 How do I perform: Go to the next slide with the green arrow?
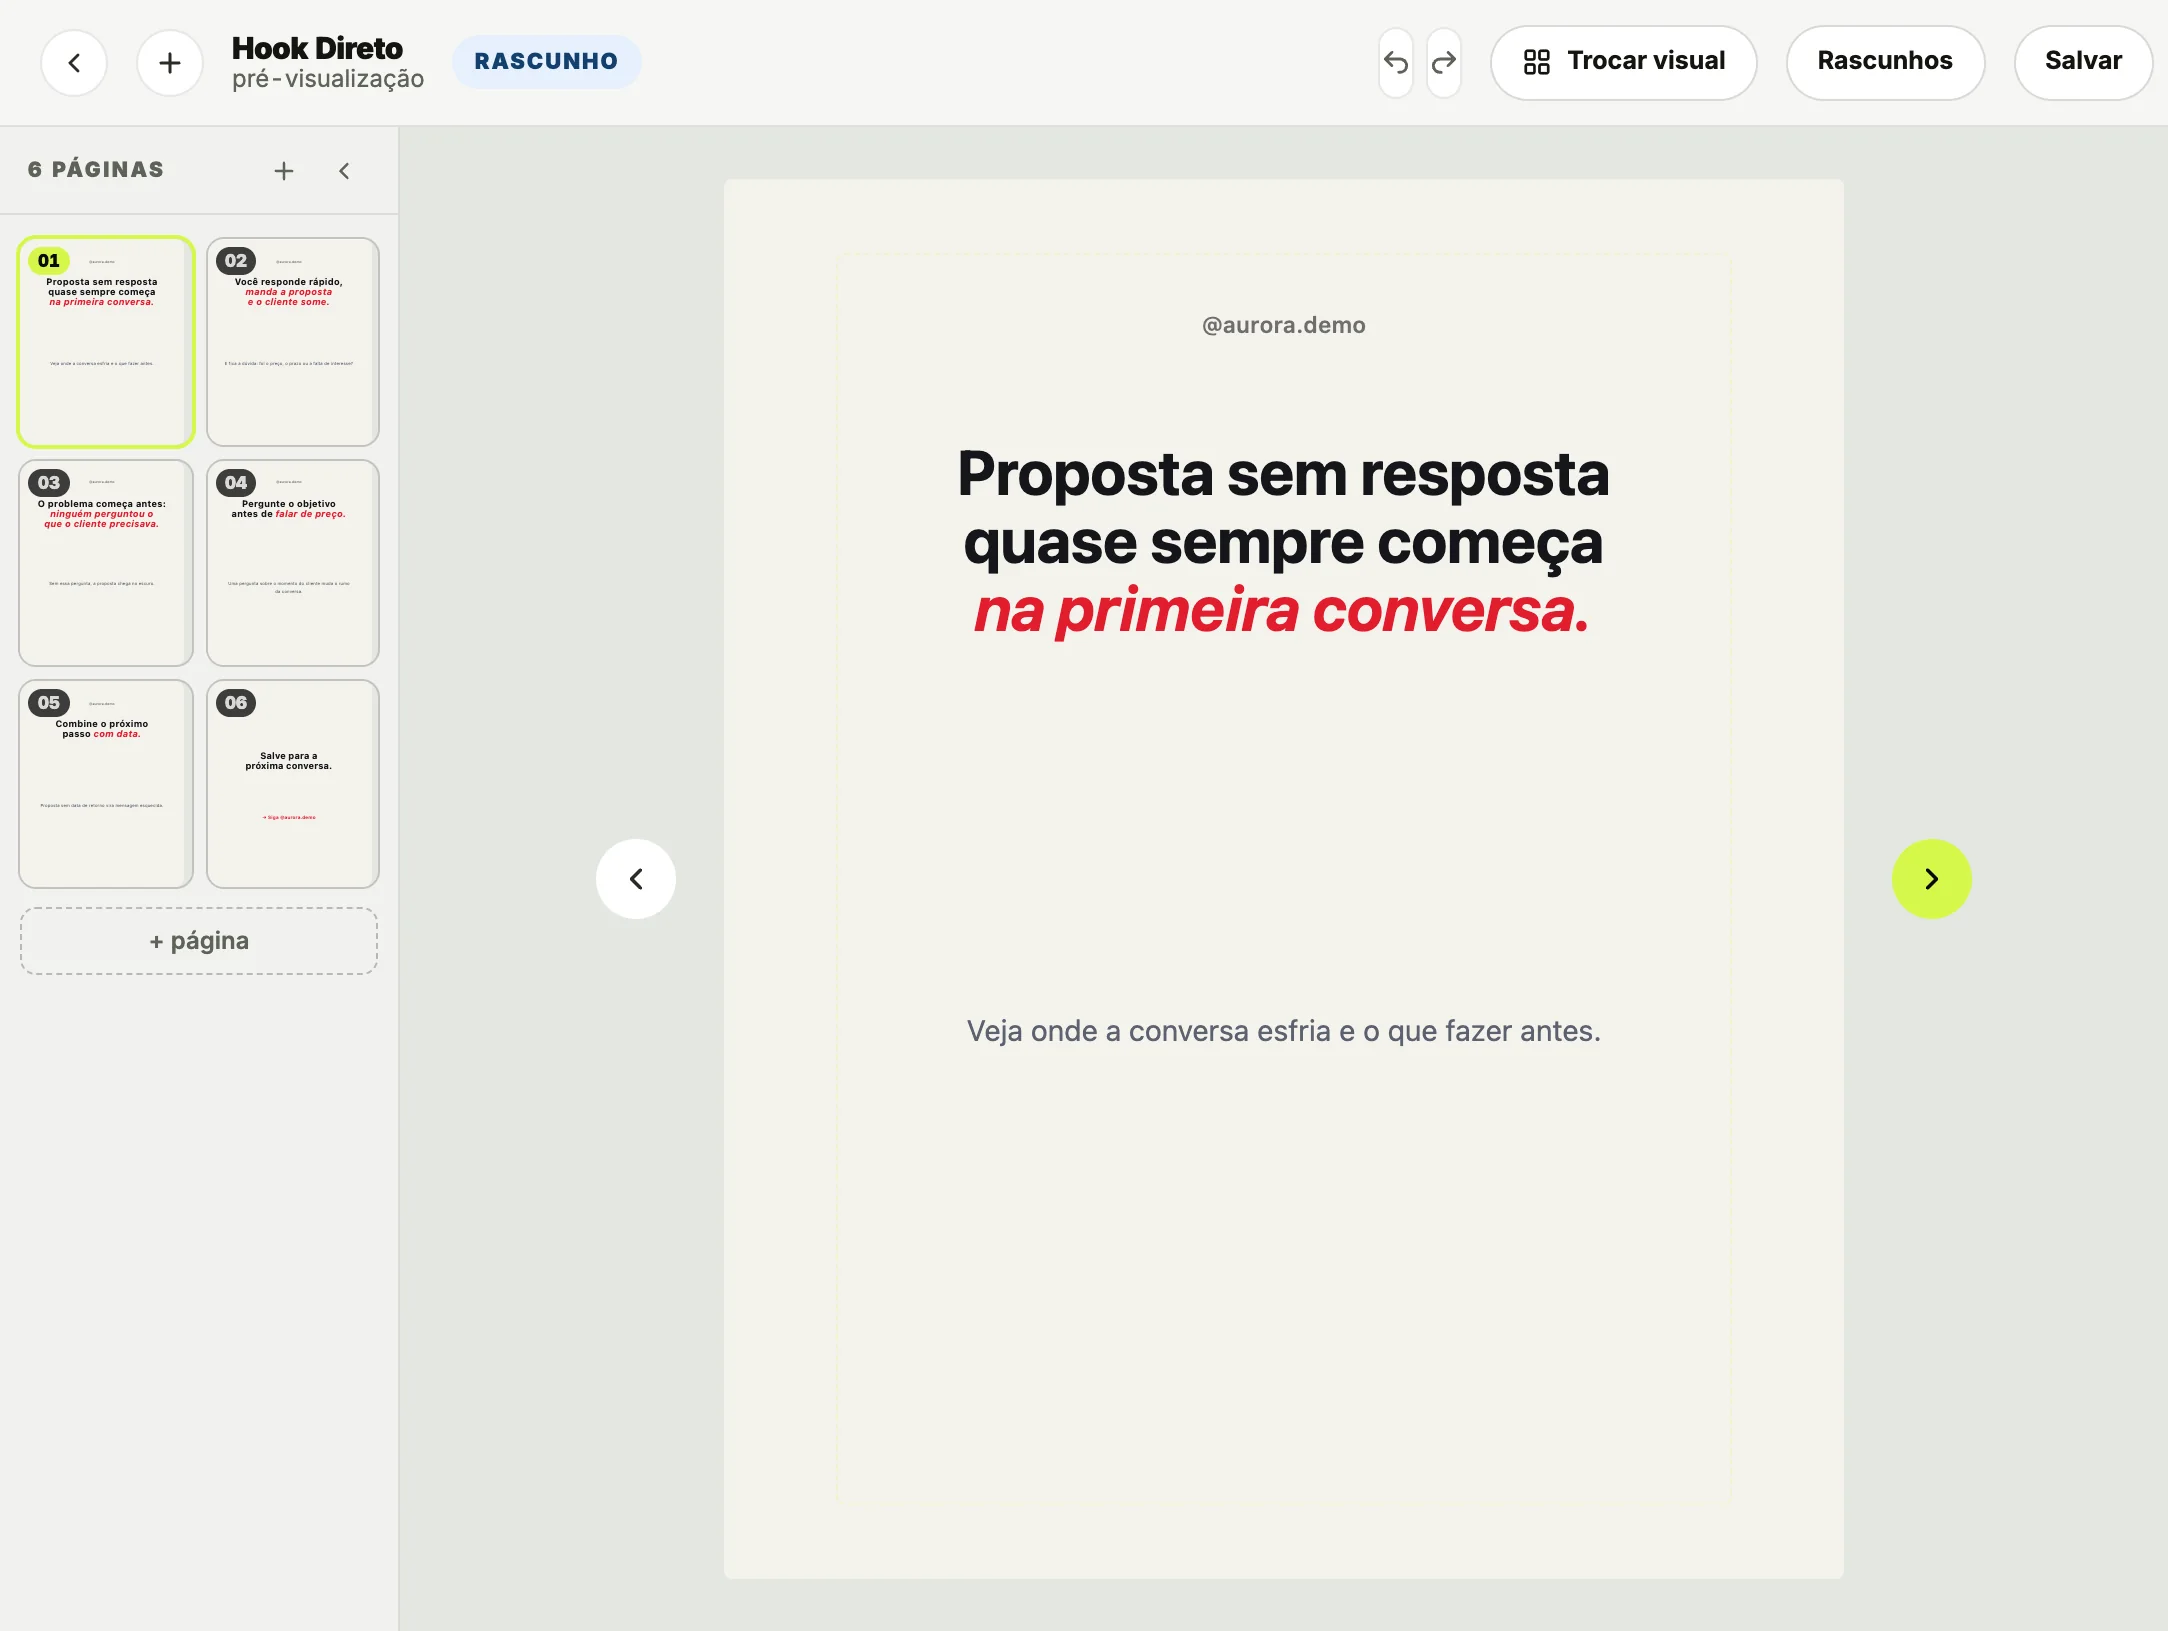point(1931,879)
